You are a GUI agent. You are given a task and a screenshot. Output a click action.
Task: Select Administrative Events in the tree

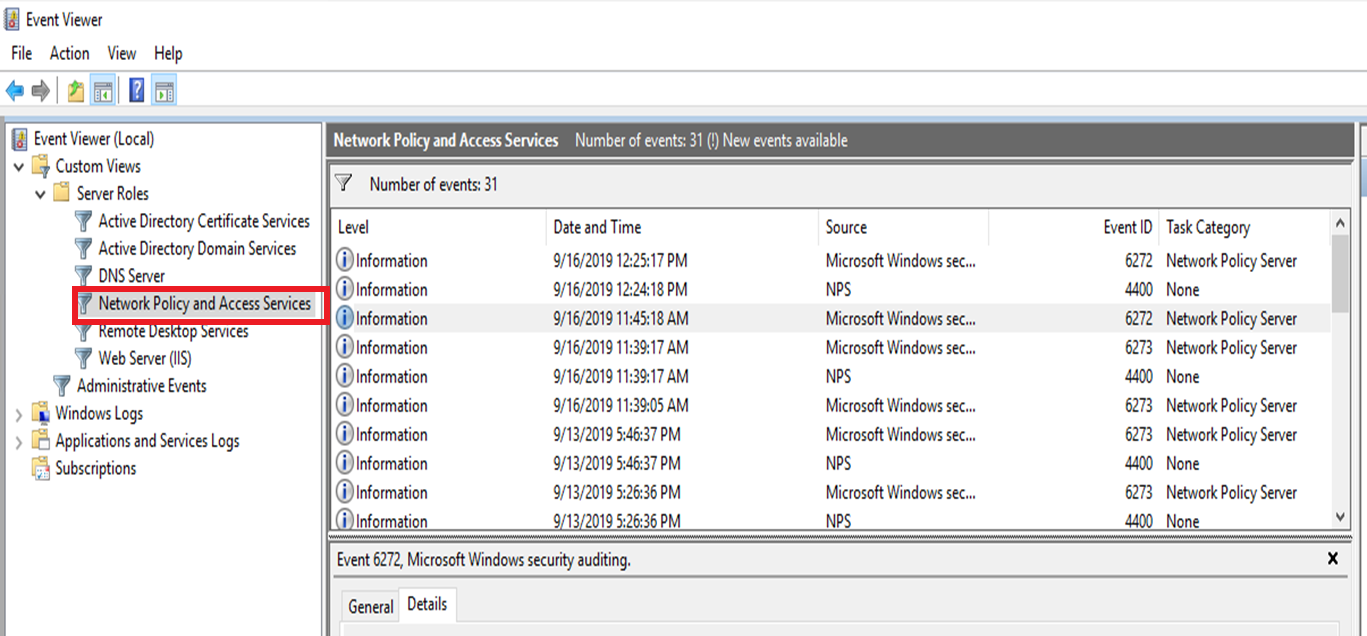(141, 386)
